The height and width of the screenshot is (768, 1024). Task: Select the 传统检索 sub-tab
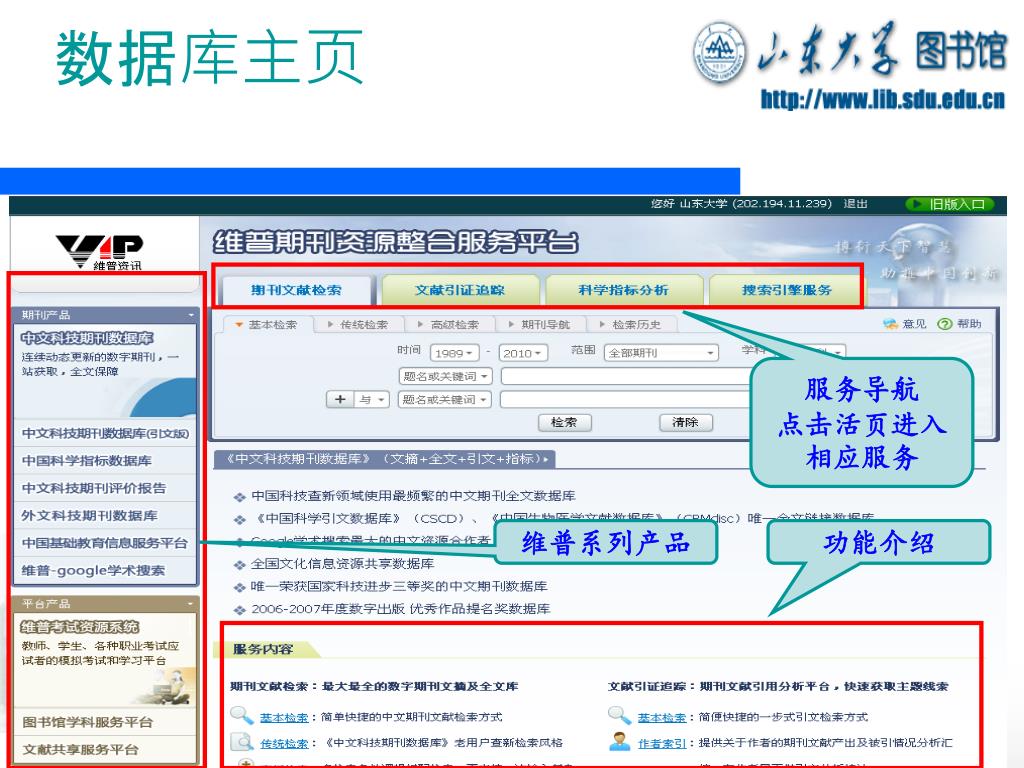point(358,325)
